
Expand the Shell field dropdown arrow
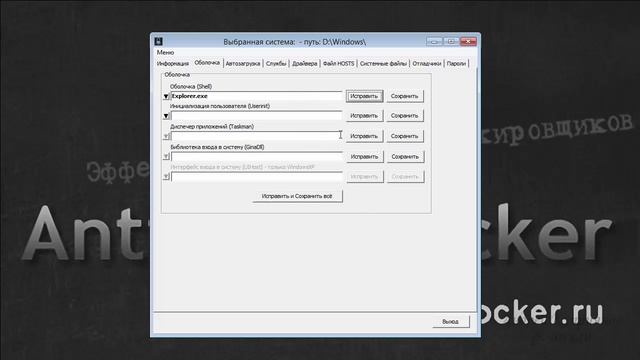166,96
